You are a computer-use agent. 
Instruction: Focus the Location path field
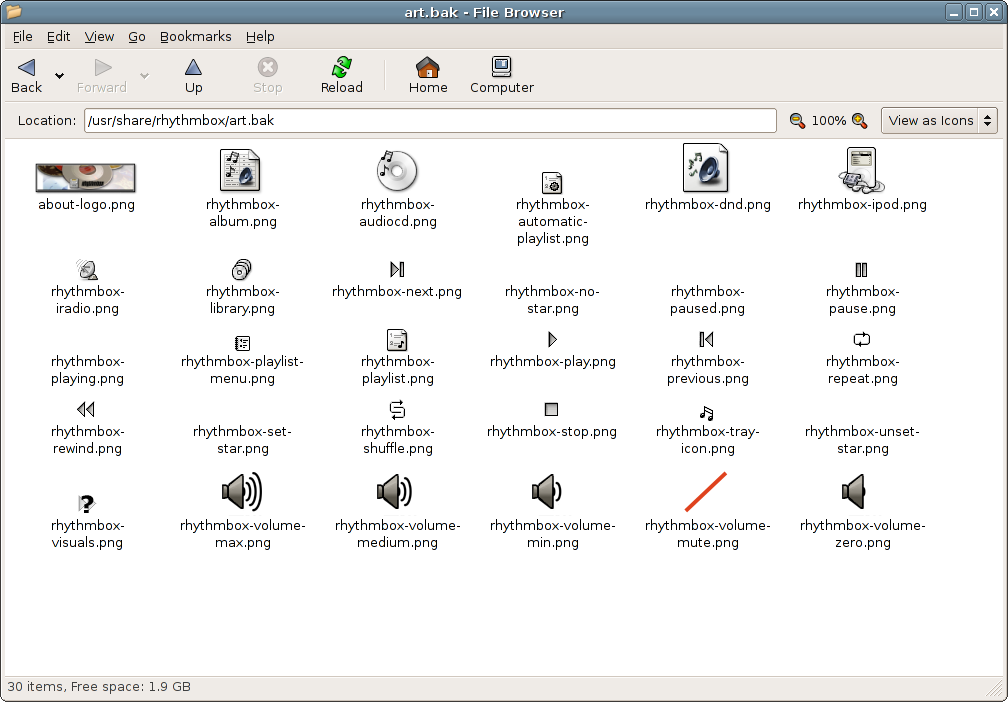[x=430, y=120]
